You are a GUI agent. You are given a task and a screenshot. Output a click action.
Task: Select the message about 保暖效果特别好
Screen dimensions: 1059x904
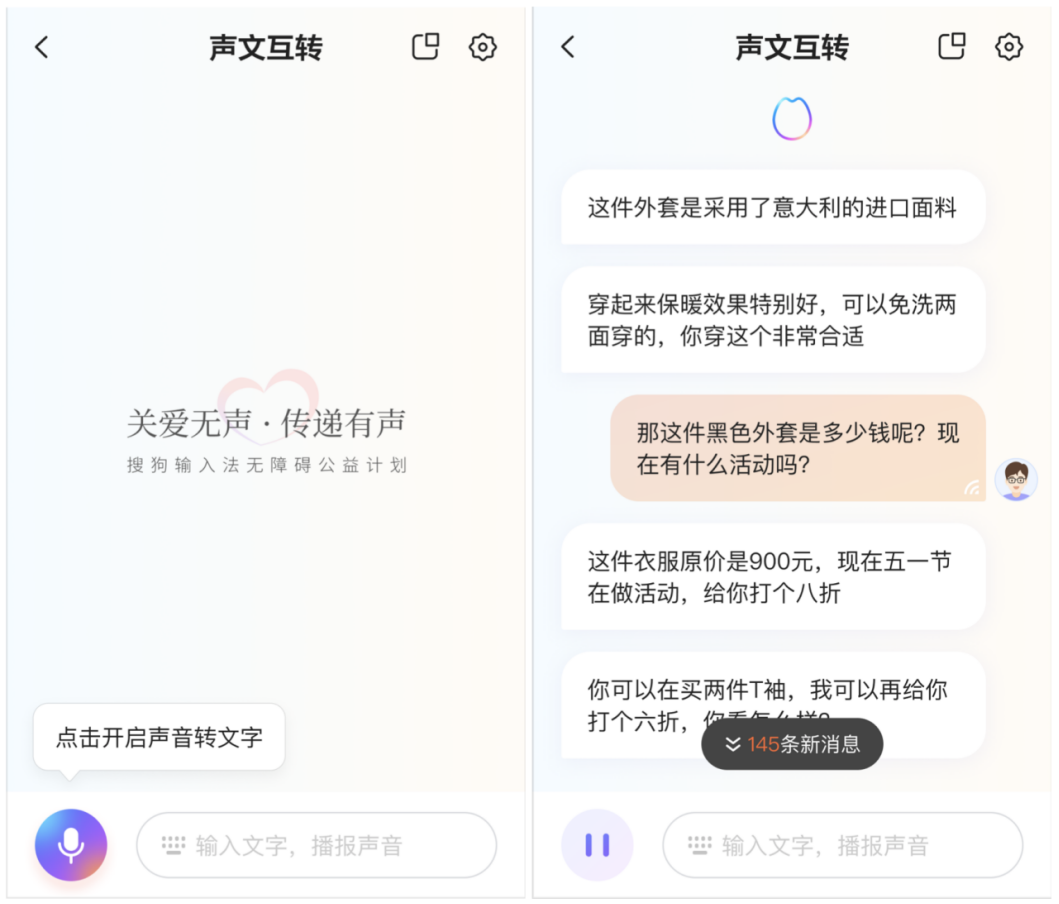point(773,320)
